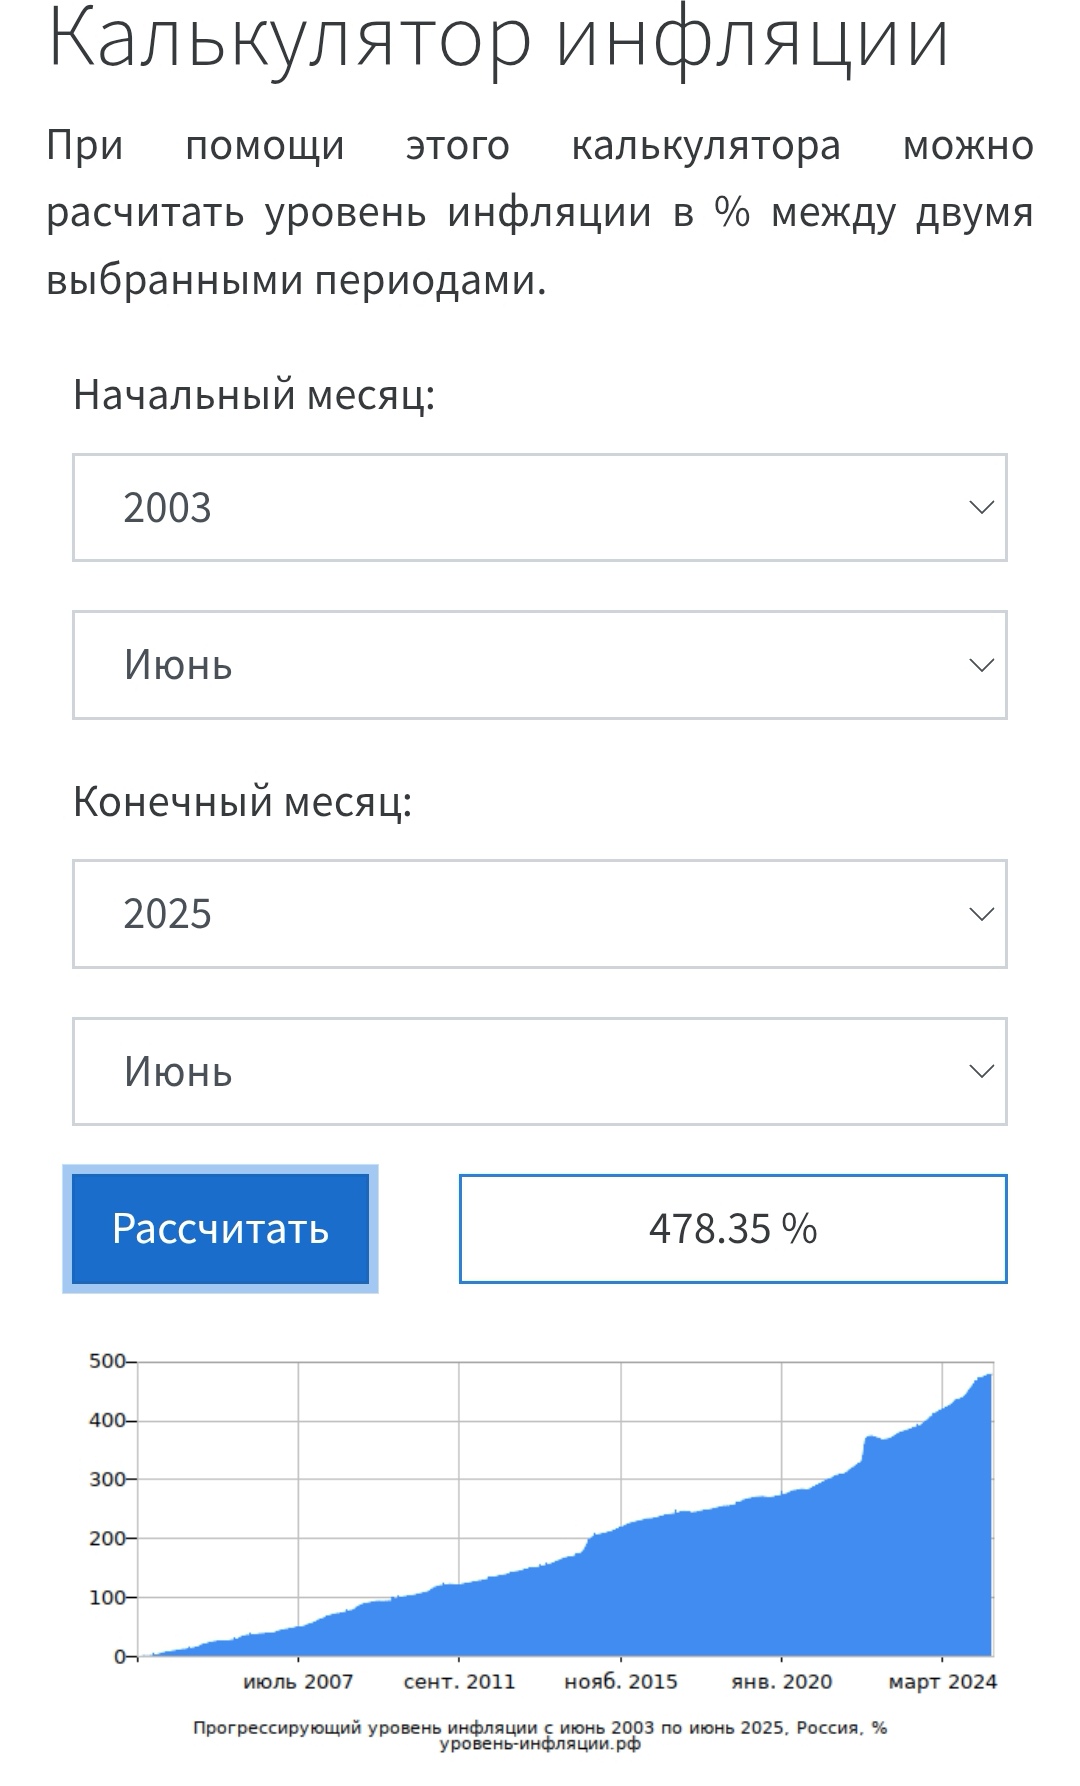Click the янв. 2020 axis label
This screenshot has height=1786, width=1080.
(x=782, y=1681)
